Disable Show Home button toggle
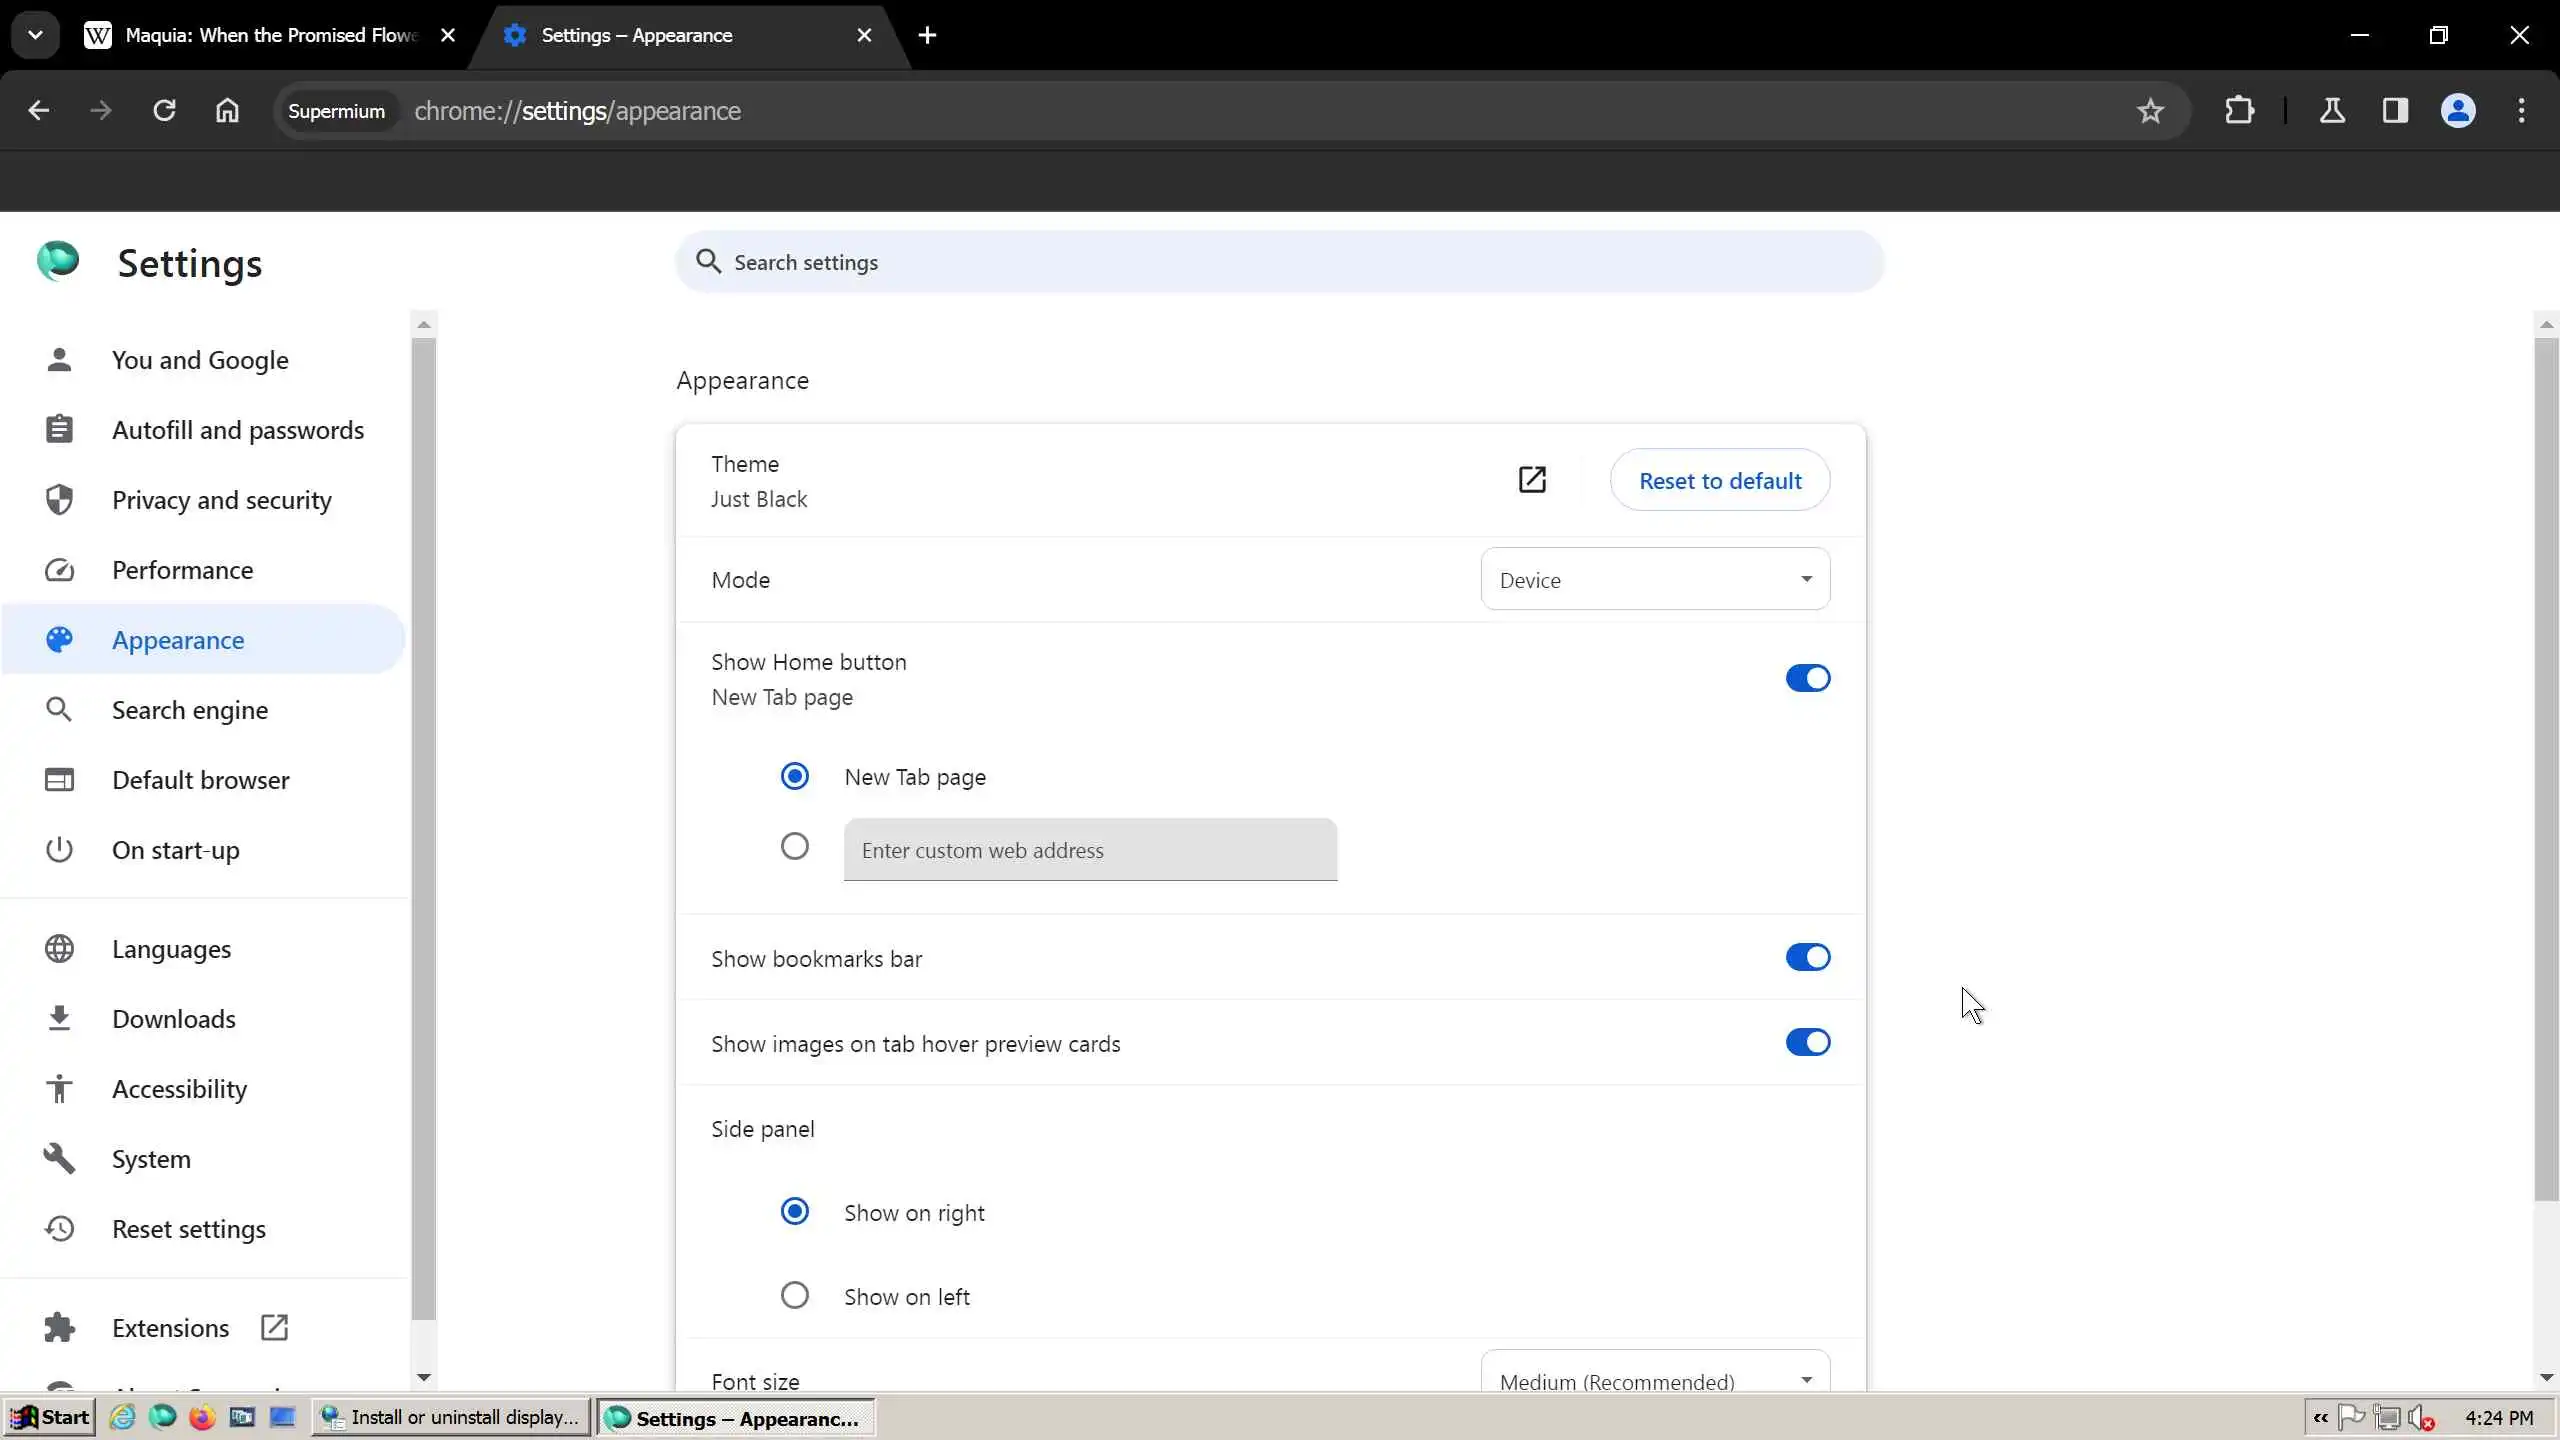Viewport: 2560px width, 1440px height. (x=1807, y=678)
